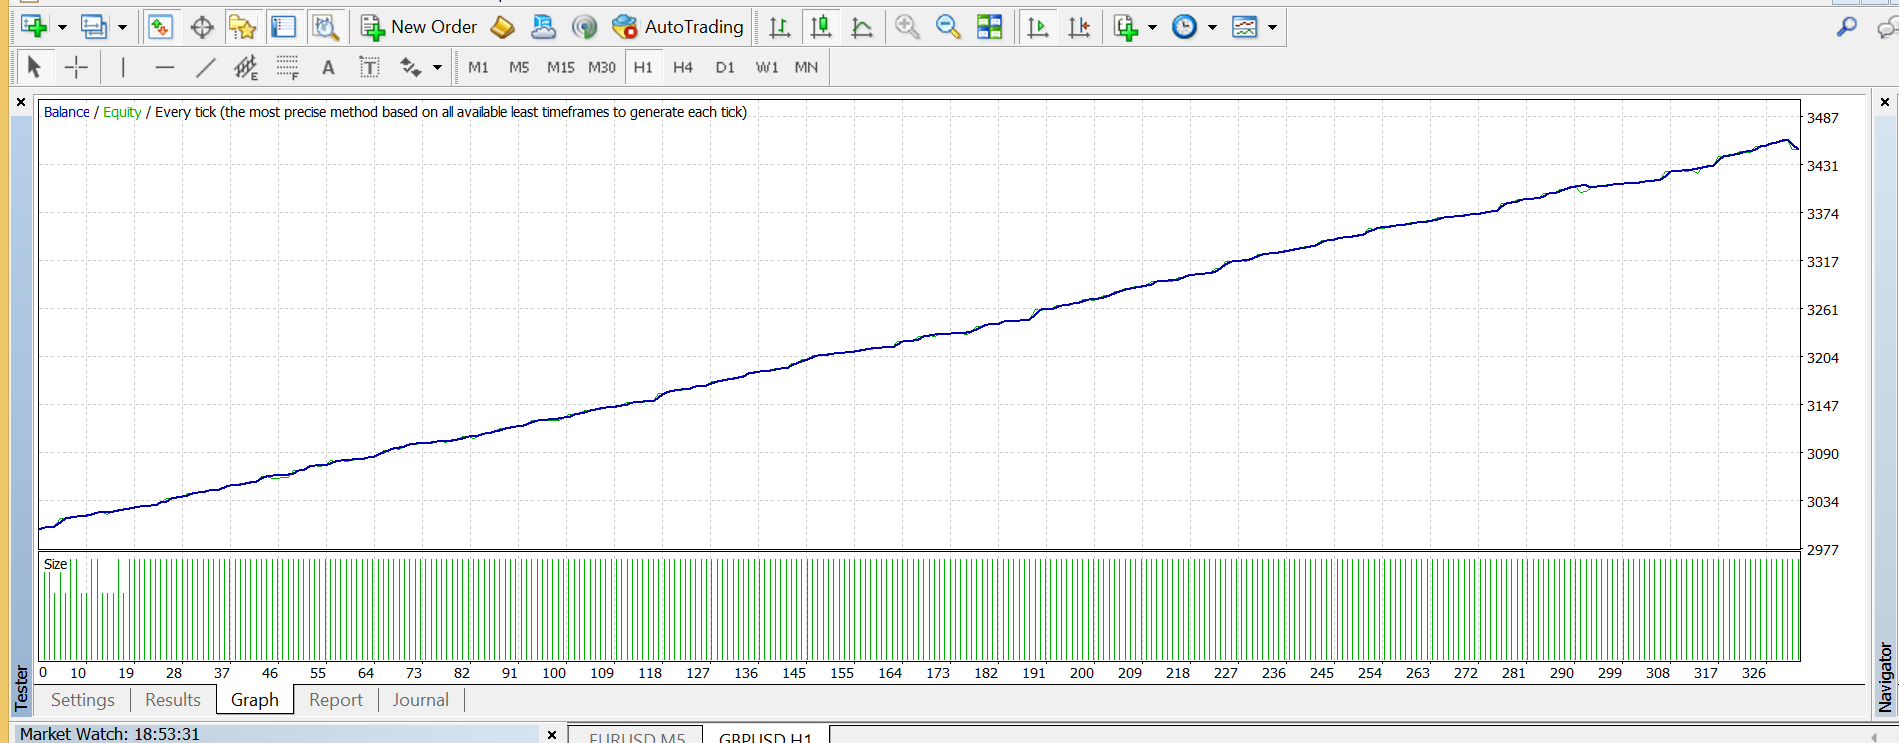
Task: Open a new chart with the toolbar icon
Action: click(x=35, y=27)
